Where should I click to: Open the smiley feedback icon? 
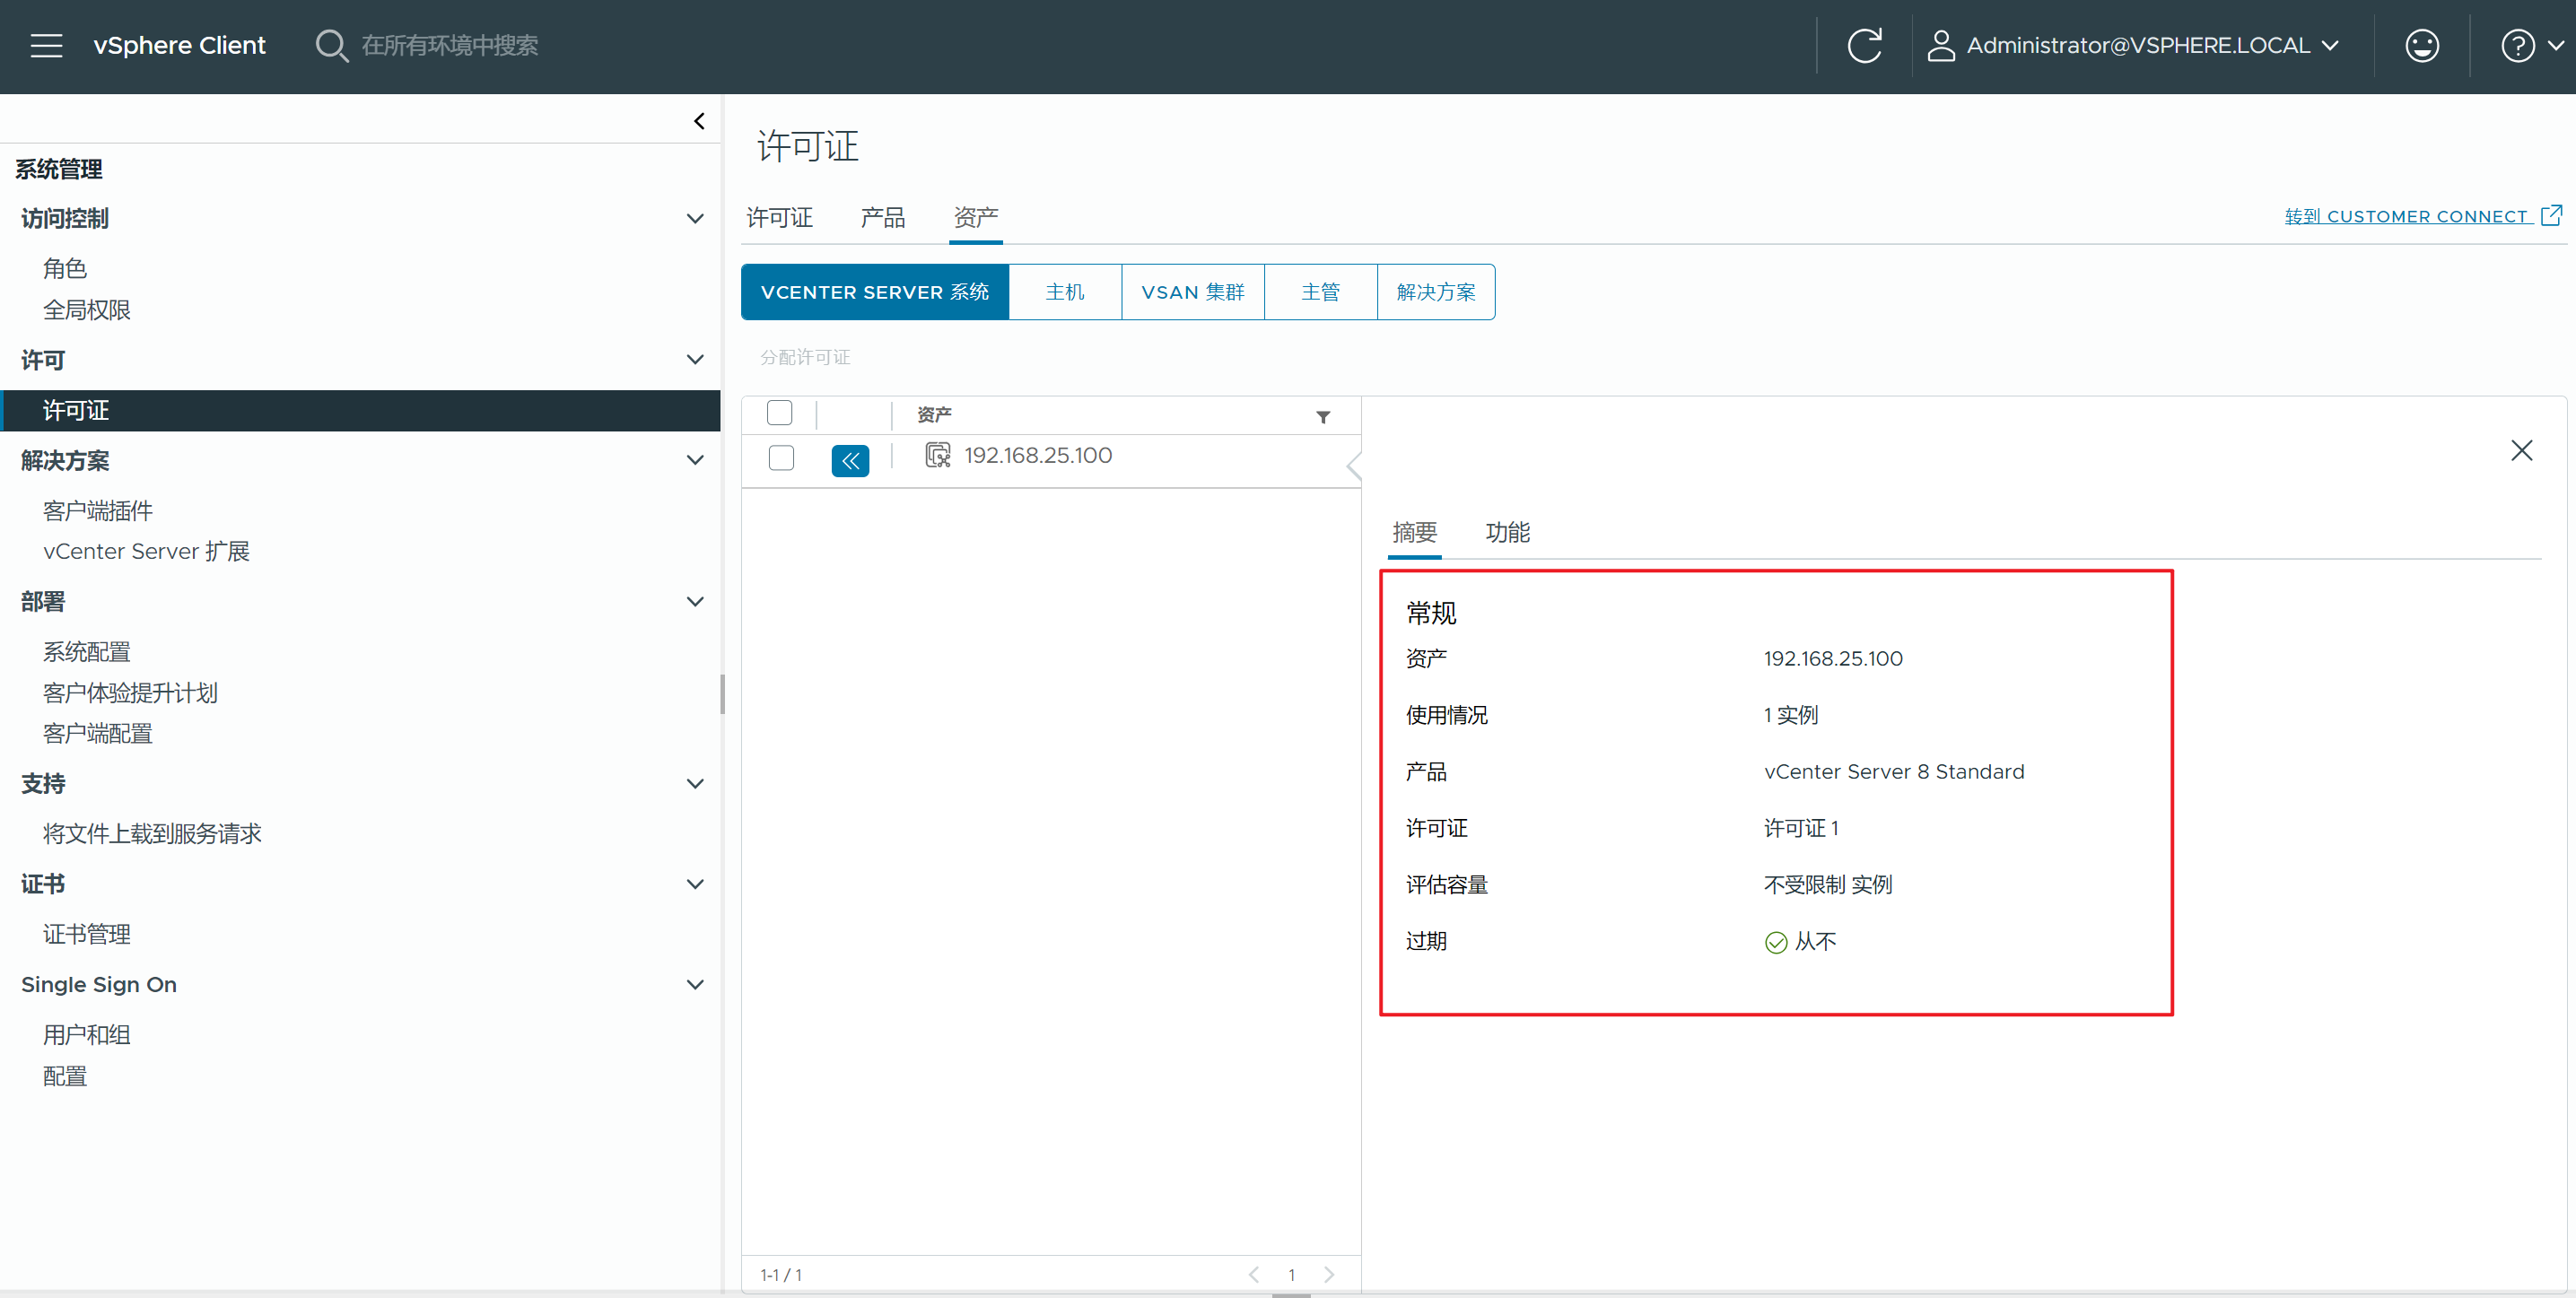tap(2421, 46)
